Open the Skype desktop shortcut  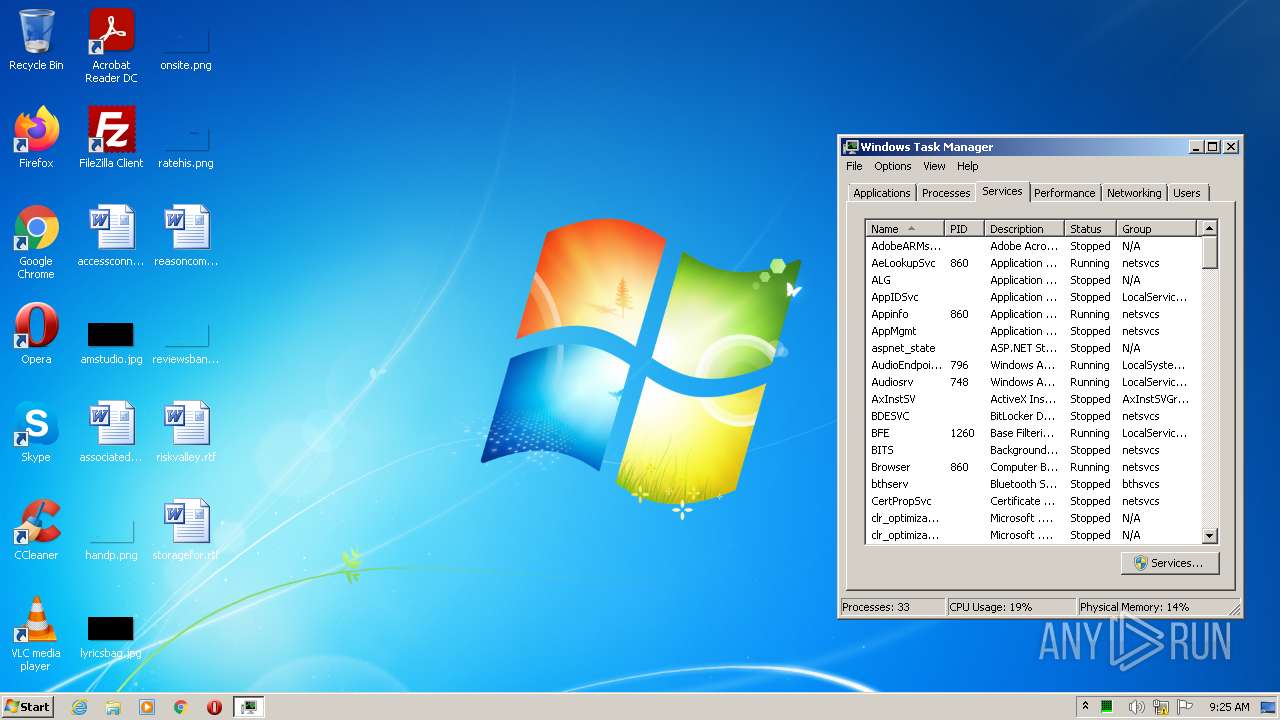[36, 433]
